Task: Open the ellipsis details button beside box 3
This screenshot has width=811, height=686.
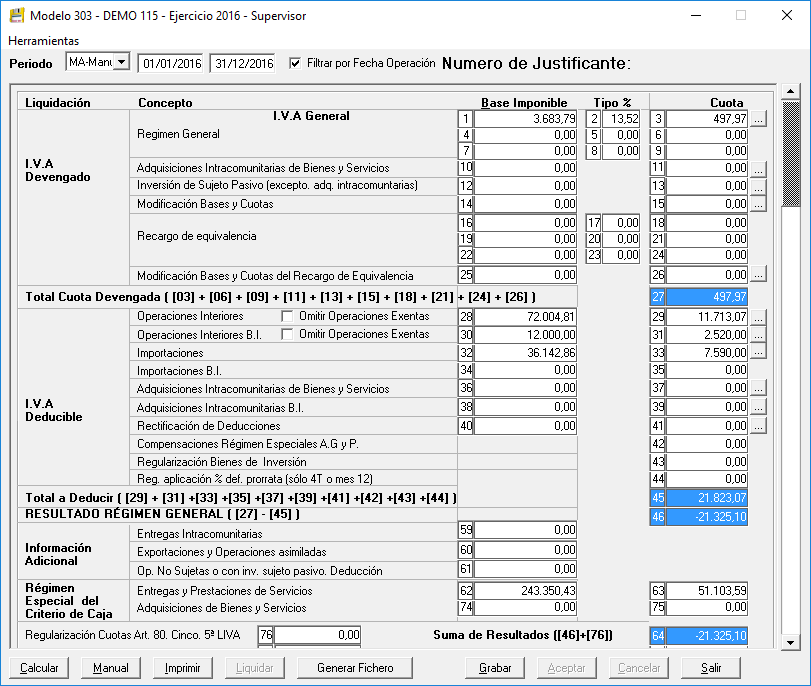Action: (x=758, y=119)
